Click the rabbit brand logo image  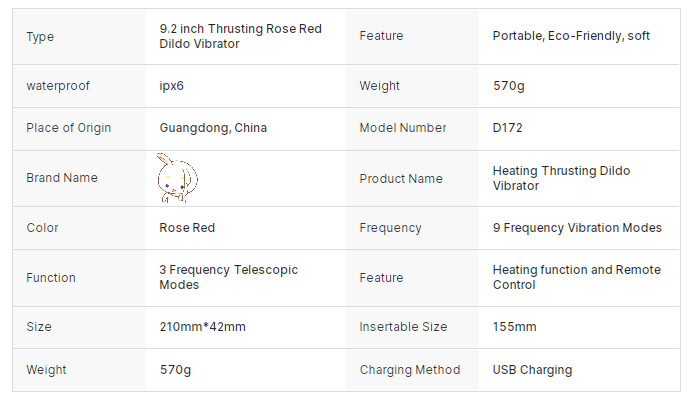point(178,178)
